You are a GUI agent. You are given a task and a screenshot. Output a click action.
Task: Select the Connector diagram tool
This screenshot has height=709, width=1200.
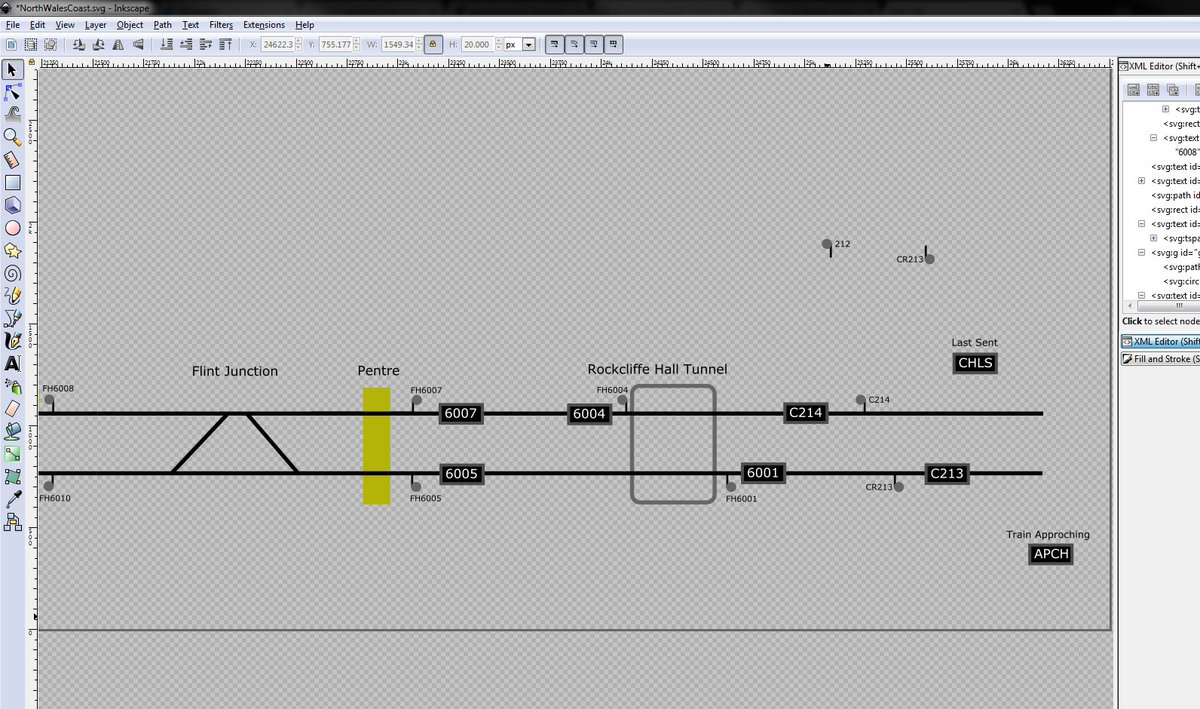(x=13, y=521)
